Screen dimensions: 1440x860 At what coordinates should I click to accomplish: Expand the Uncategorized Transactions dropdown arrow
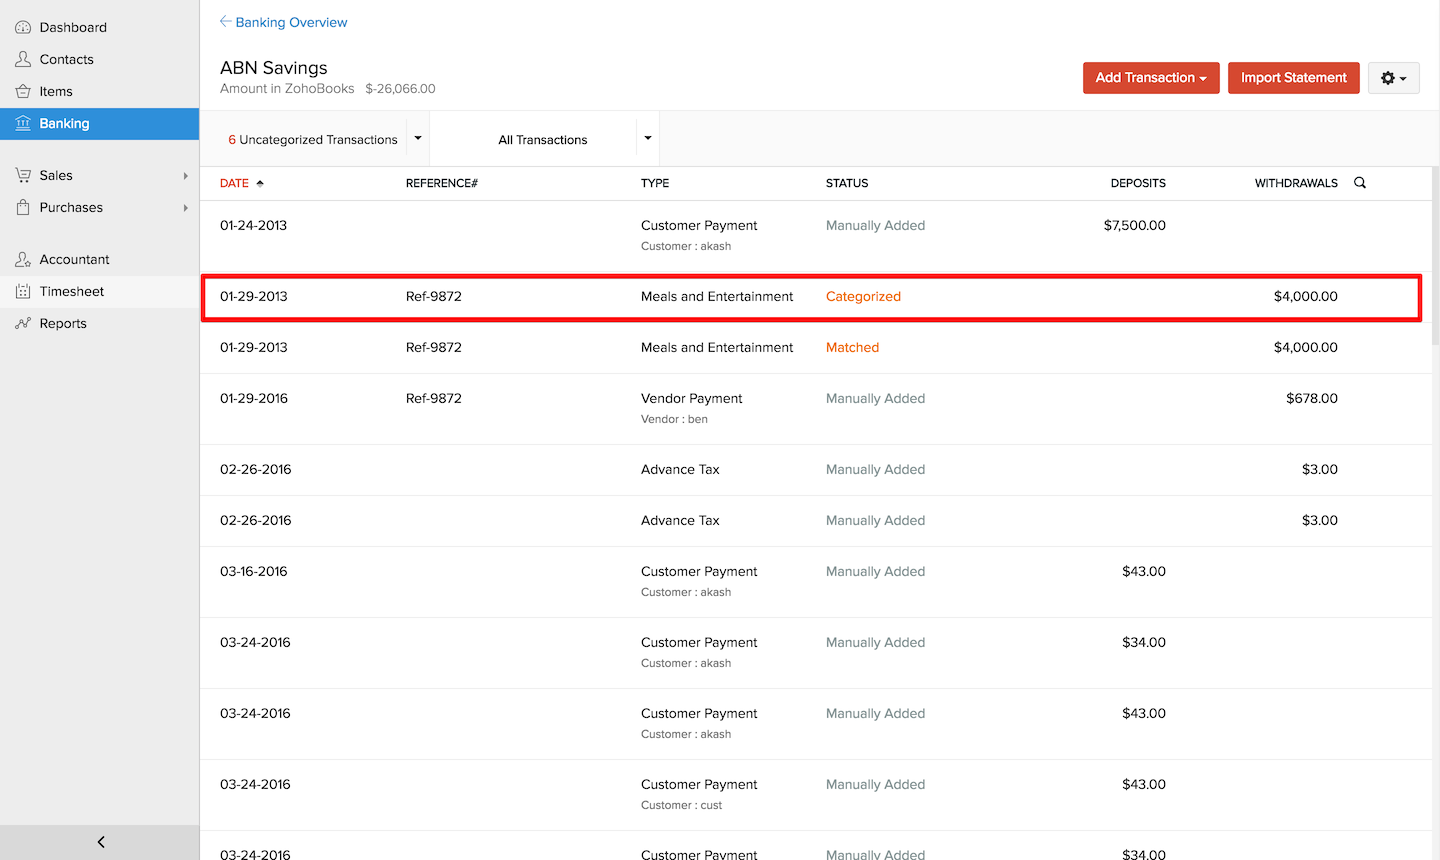tap(418, 138)
